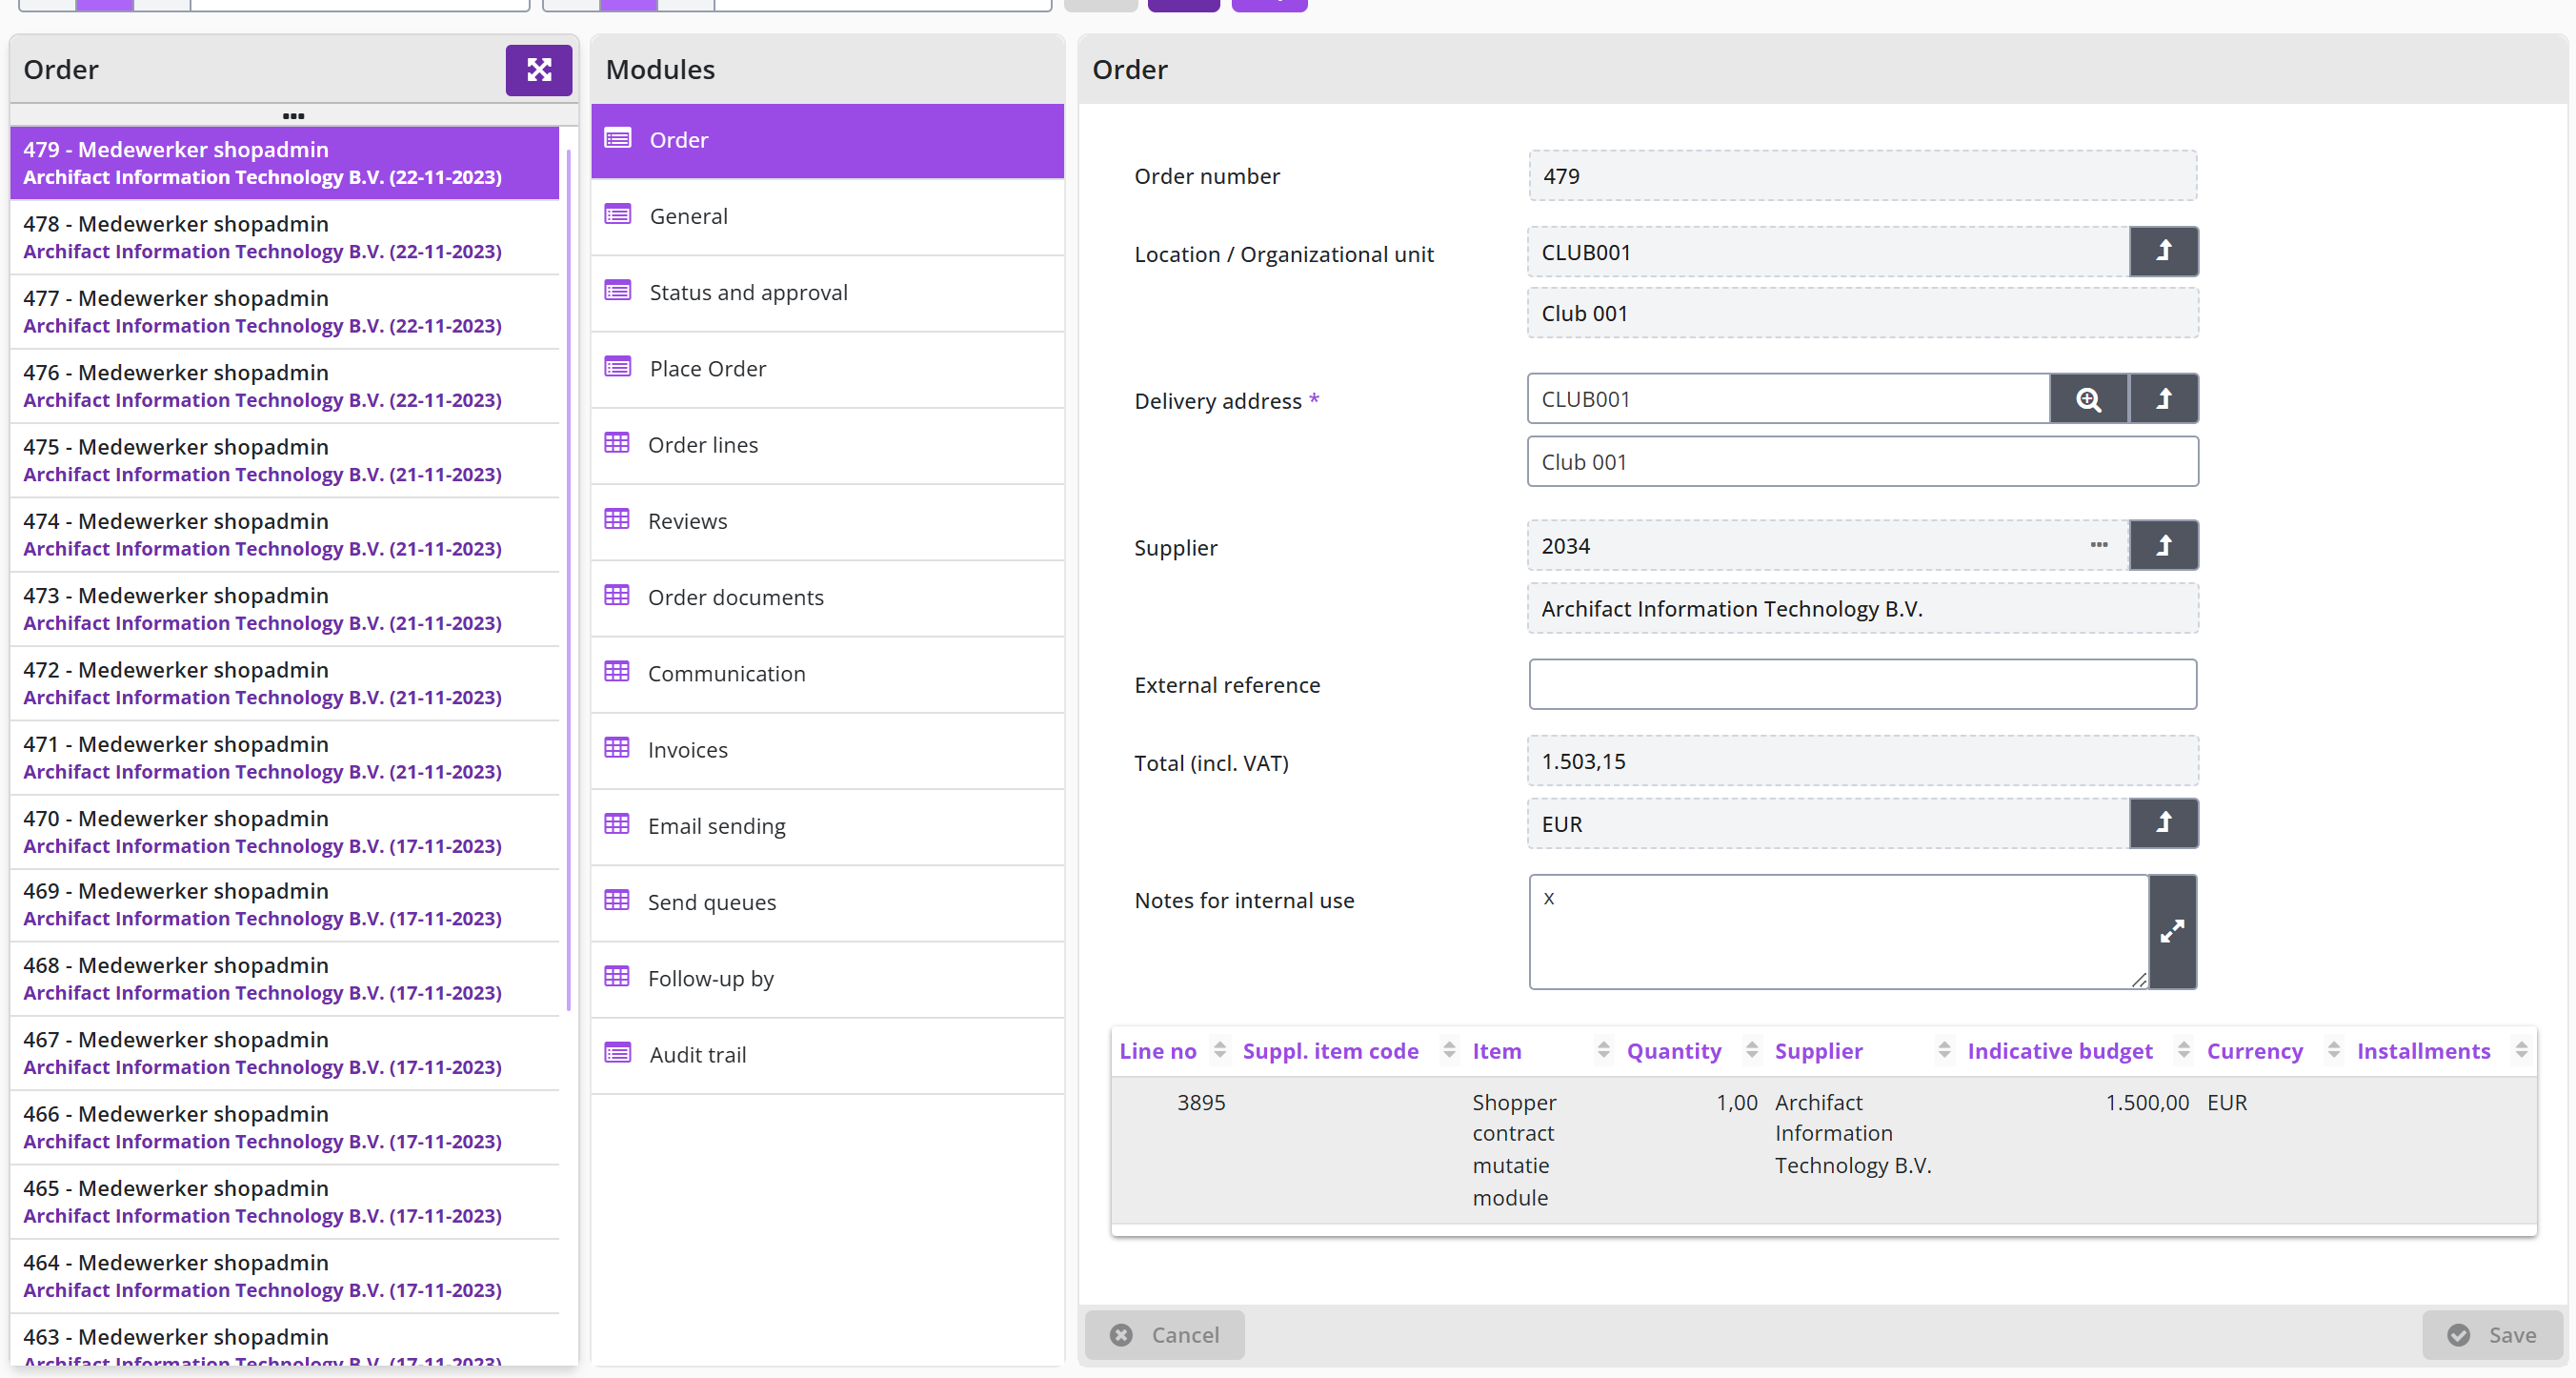2576x1378 pixels.
Task: Click the arrow icon next to EUR currency
Action: point(2163,823)
